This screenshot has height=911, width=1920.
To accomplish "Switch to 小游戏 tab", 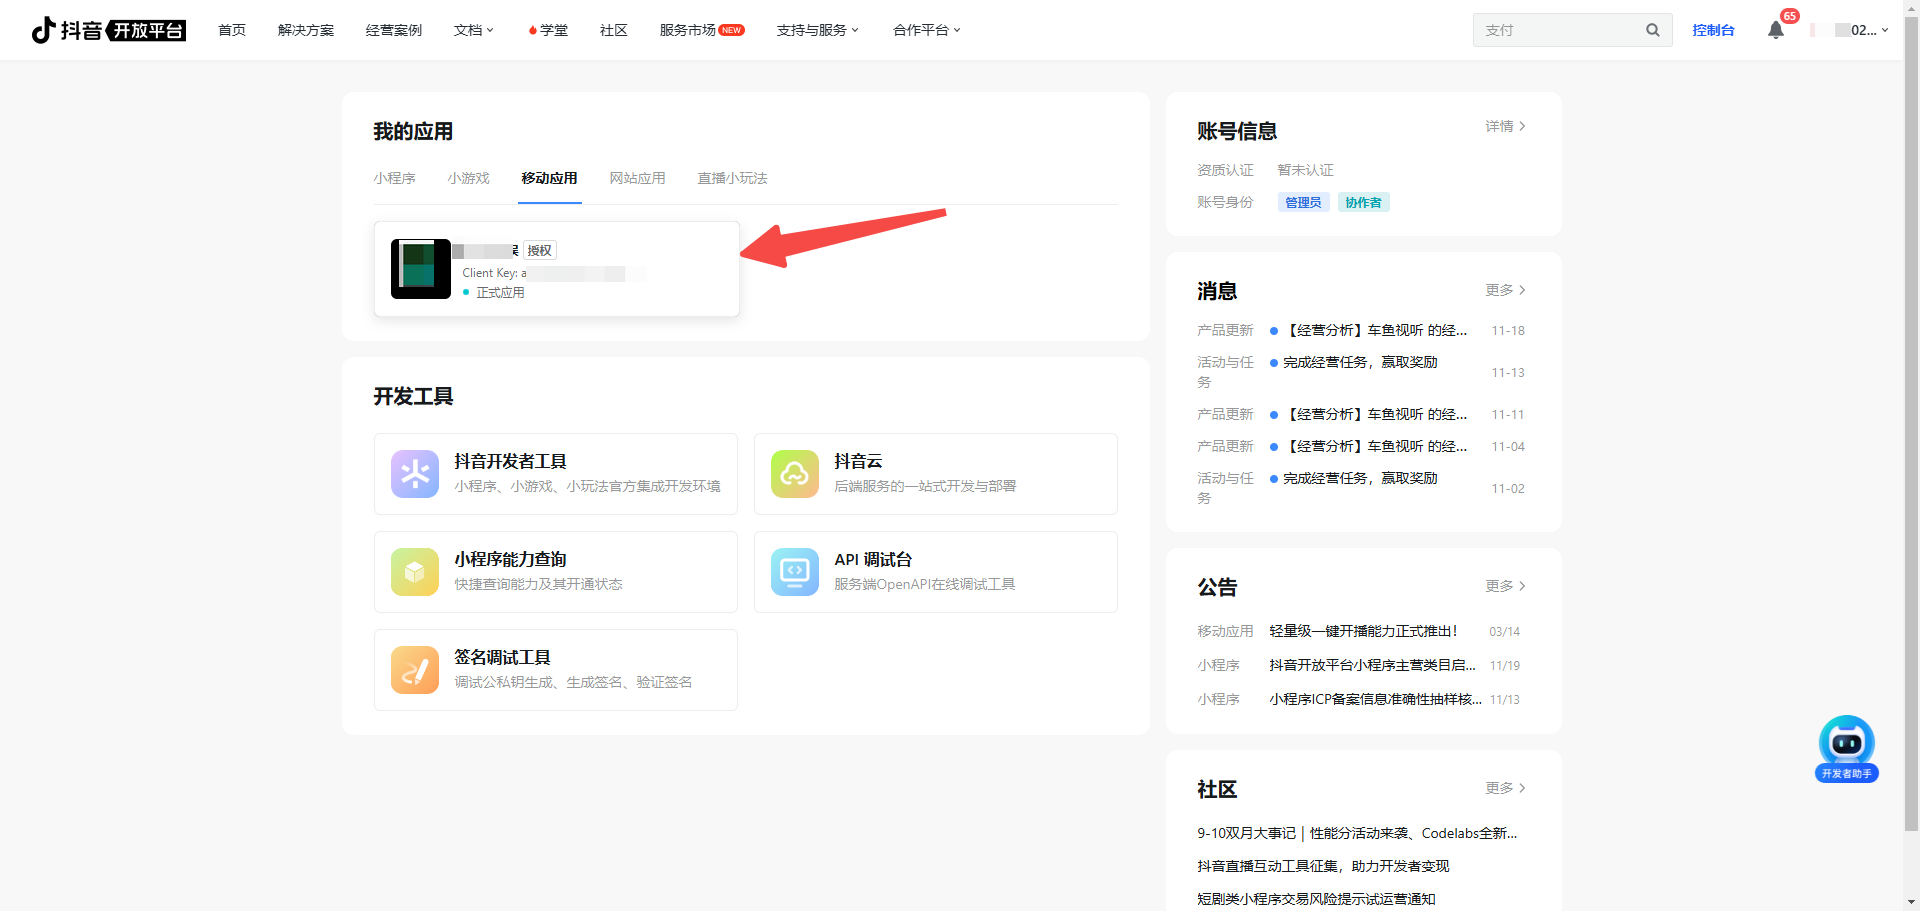I will [469, 178].
